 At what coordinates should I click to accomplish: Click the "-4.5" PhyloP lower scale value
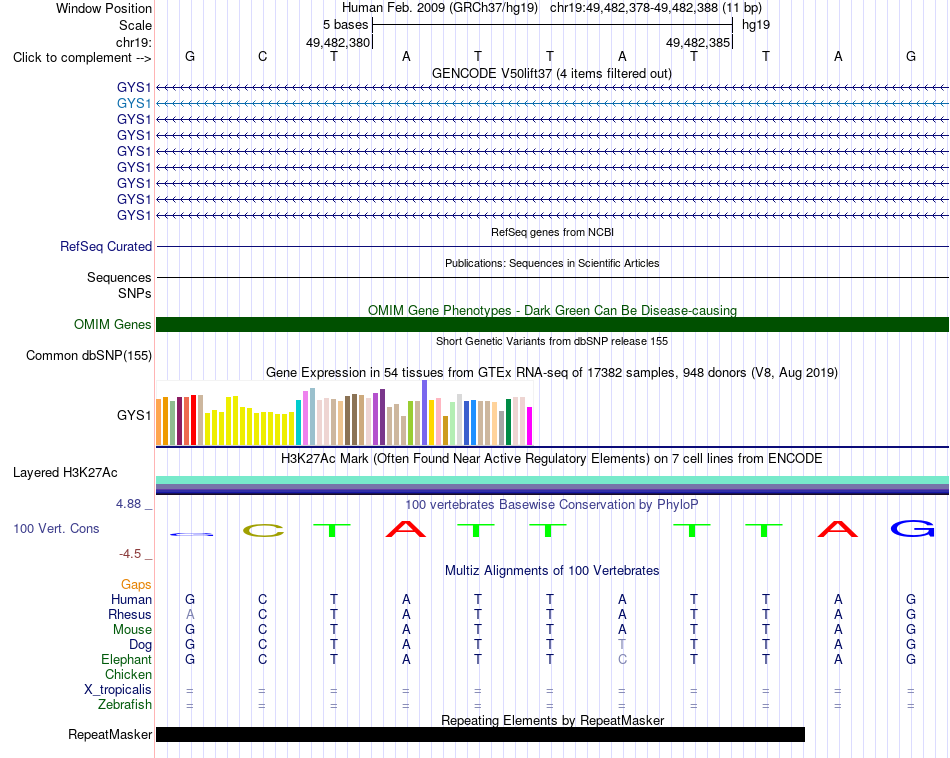[x=130, y=554]
